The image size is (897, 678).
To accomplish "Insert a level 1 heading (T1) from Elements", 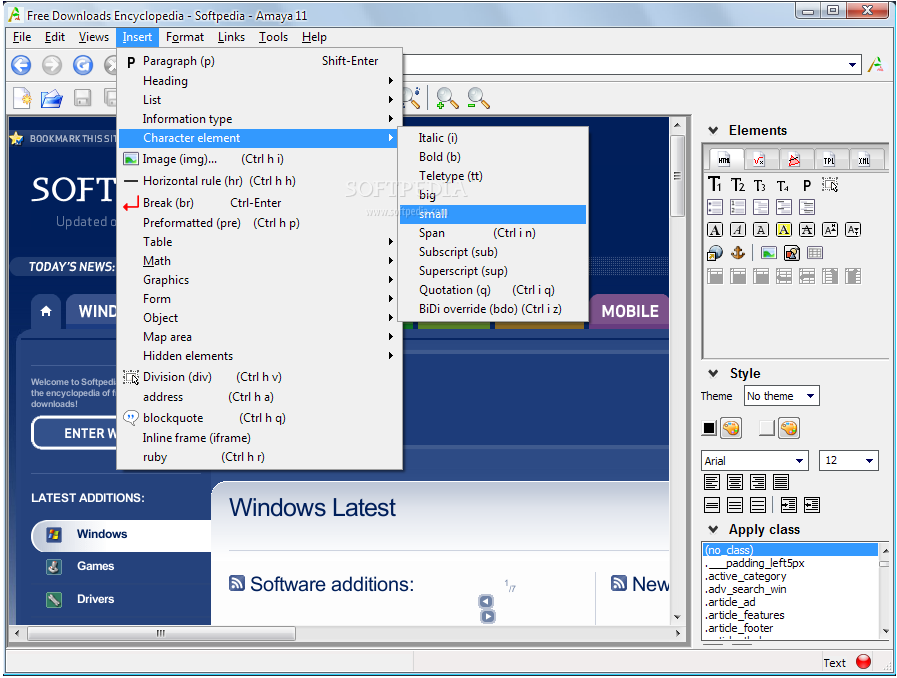I will [x=715, y=184].
